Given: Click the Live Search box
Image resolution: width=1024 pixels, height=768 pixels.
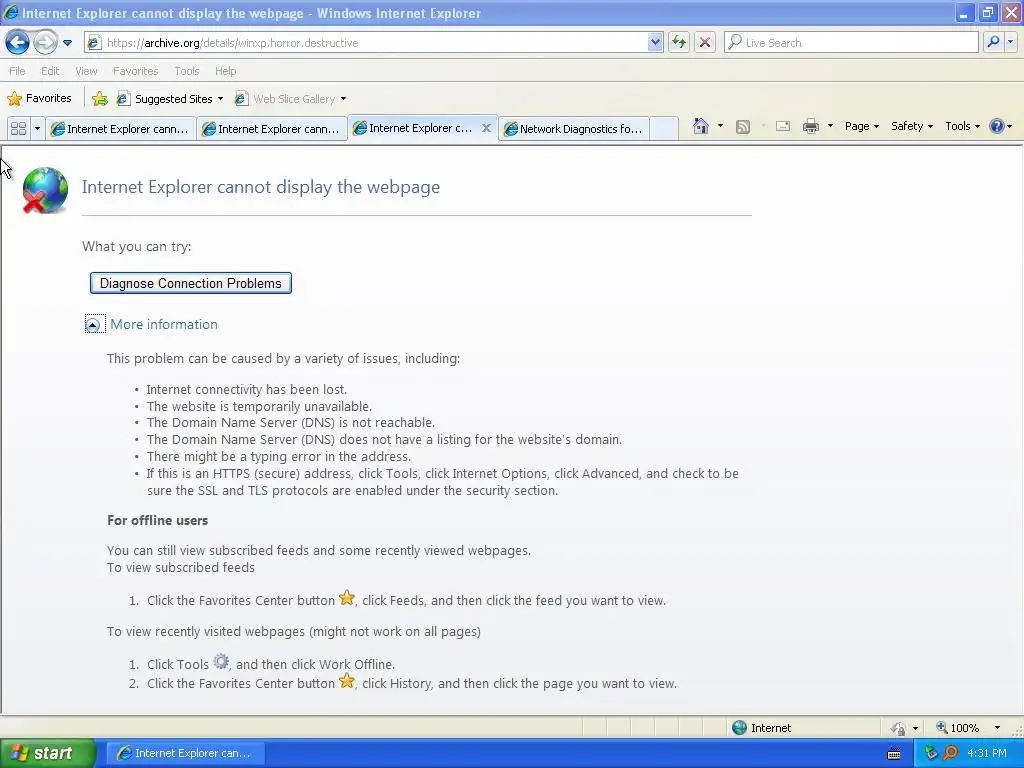Looking at the screenshot, I should [851, 42].
